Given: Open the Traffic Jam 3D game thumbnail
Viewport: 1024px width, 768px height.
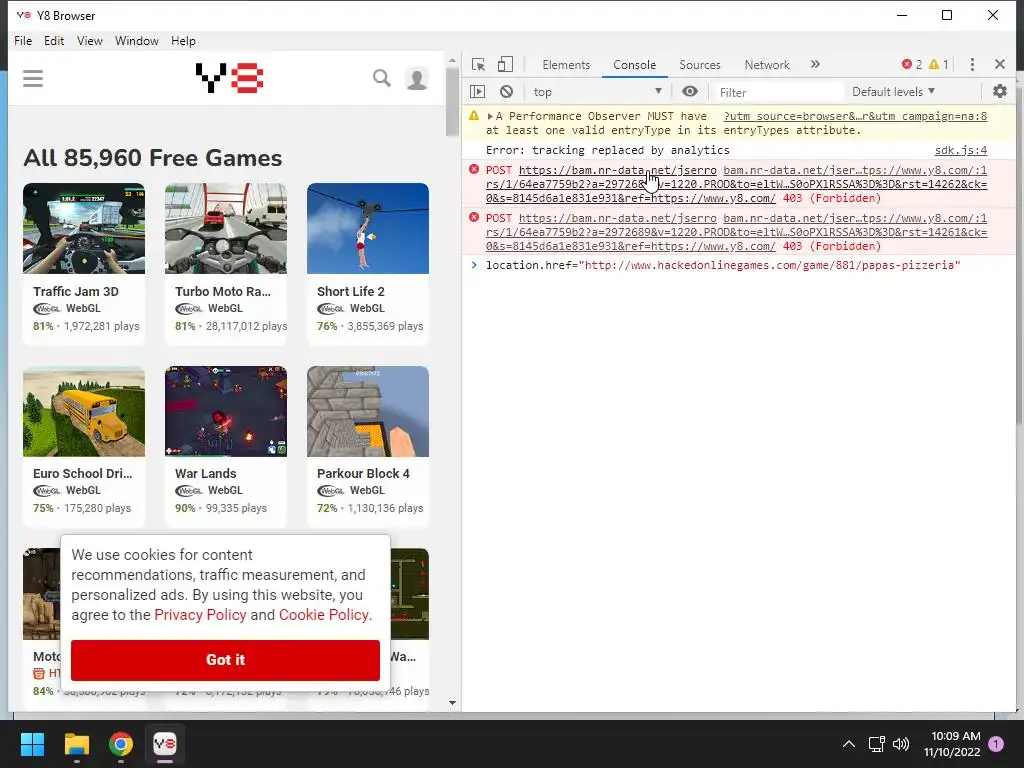Looking at the screenshot, I should pyautogui.click(x=84, y=229).
